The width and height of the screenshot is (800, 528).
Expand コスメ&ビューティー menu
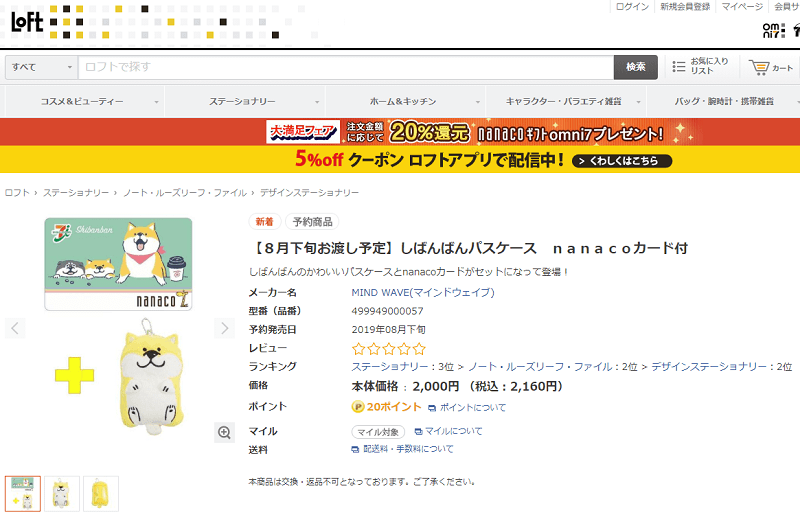[84, 102]
